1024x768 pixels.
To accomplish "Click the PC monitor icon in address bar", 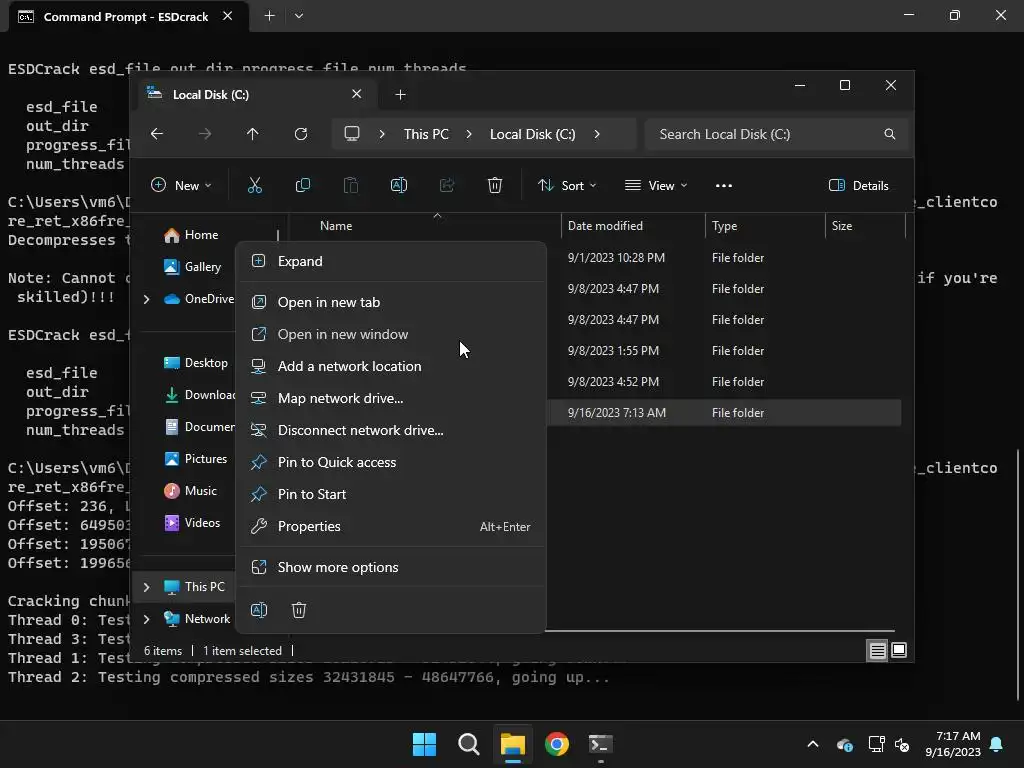I will coord(352,134).
